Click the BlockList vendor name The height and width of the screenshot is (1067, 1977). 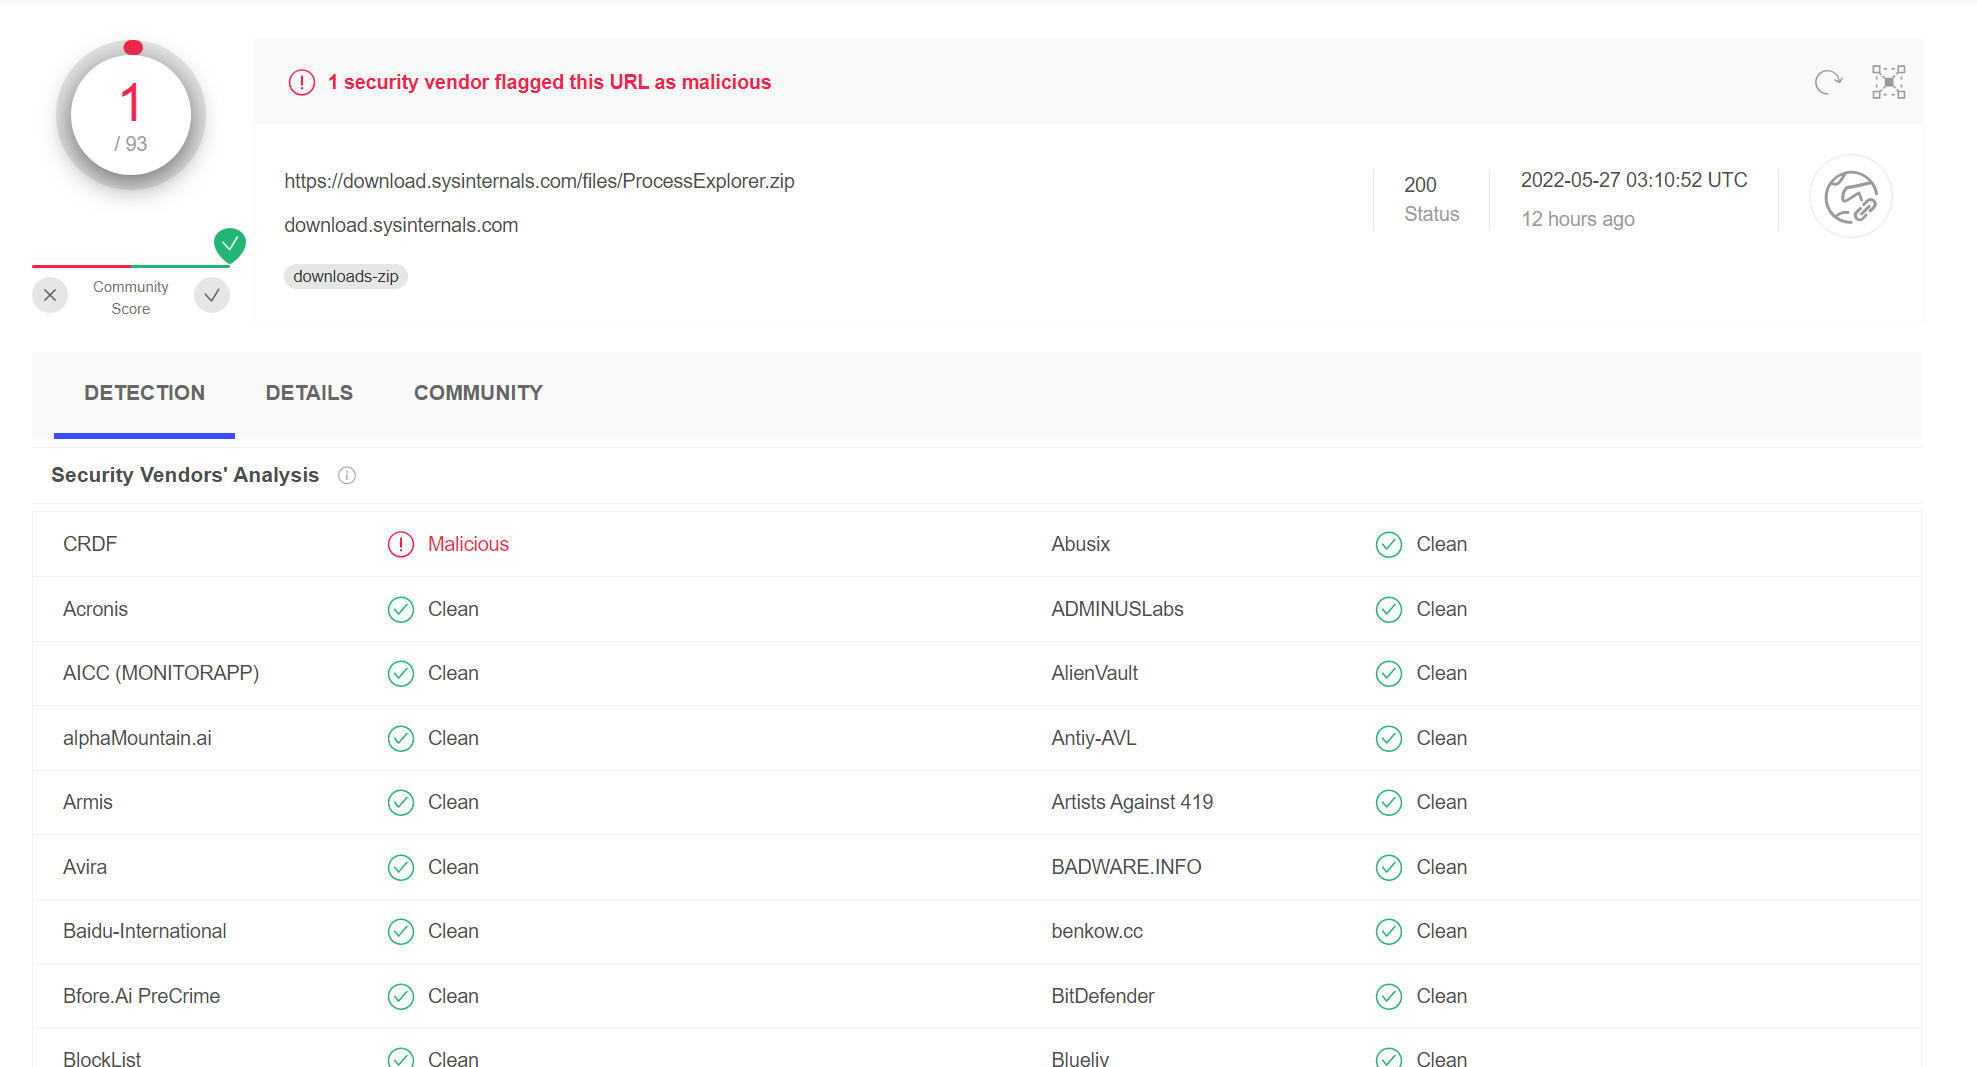(x=102, y=1058)
